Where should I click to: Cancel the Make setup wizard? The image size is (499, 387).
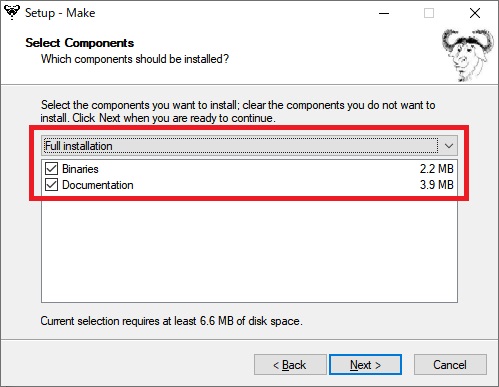coord(450,365)
